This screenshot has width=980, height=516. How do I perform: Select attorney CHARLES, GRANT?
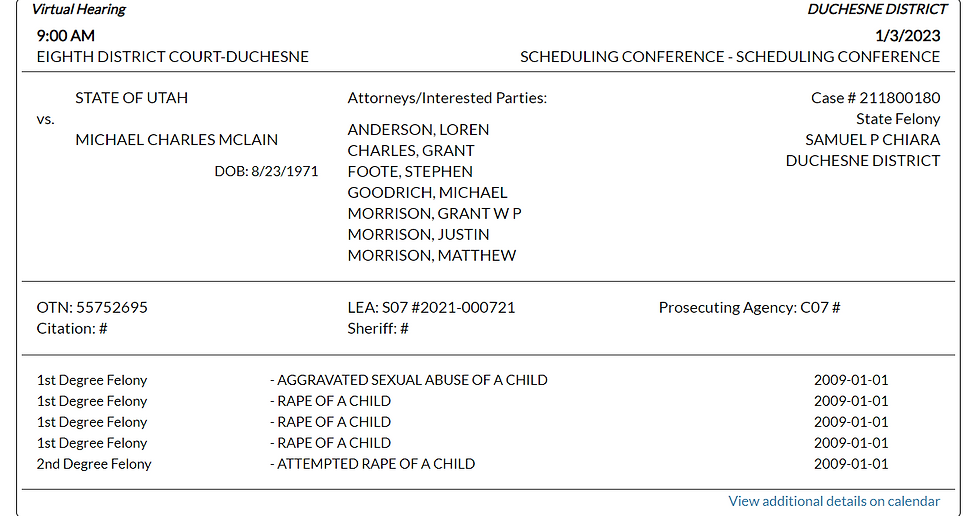(x=411, y=151)
